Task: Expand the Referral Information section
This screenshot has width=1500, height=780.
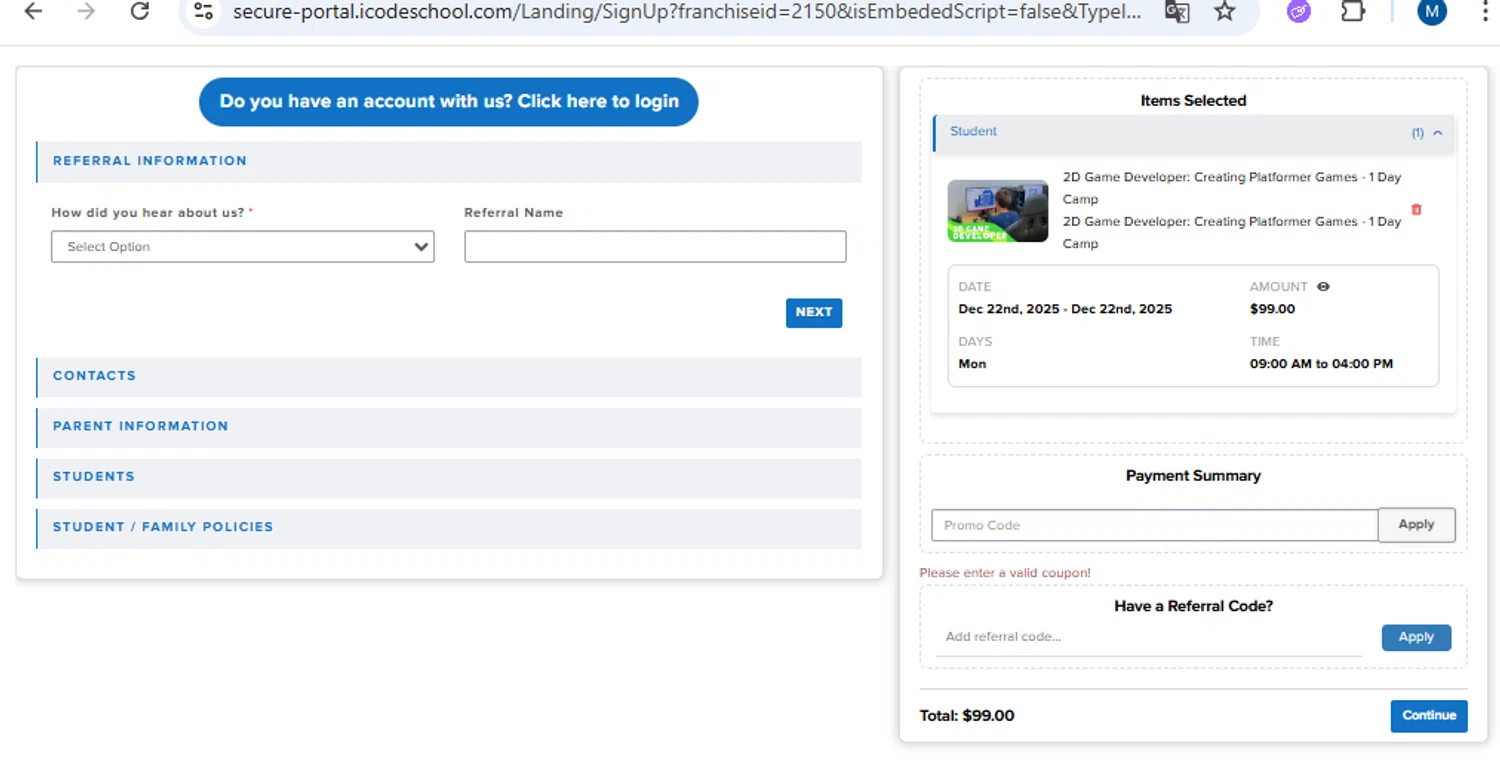Action: pos(449,161)
